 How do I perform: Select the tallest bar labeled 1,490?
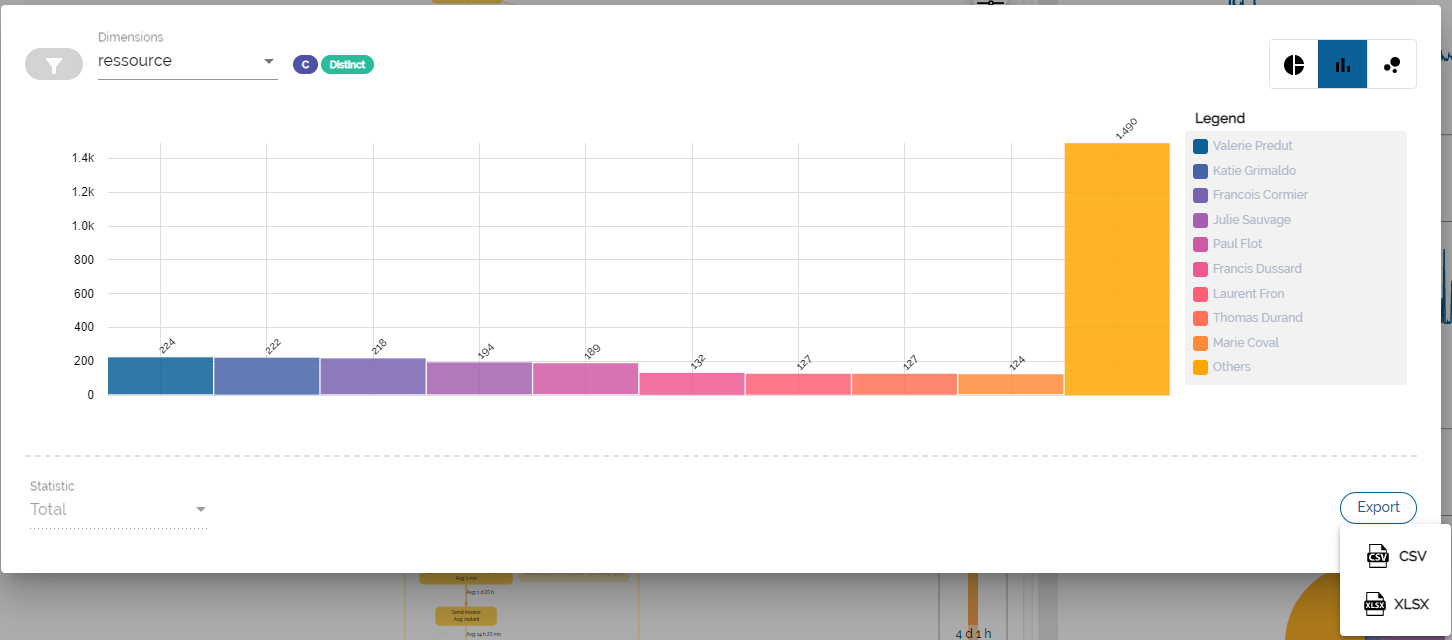tap(1117, 270)
